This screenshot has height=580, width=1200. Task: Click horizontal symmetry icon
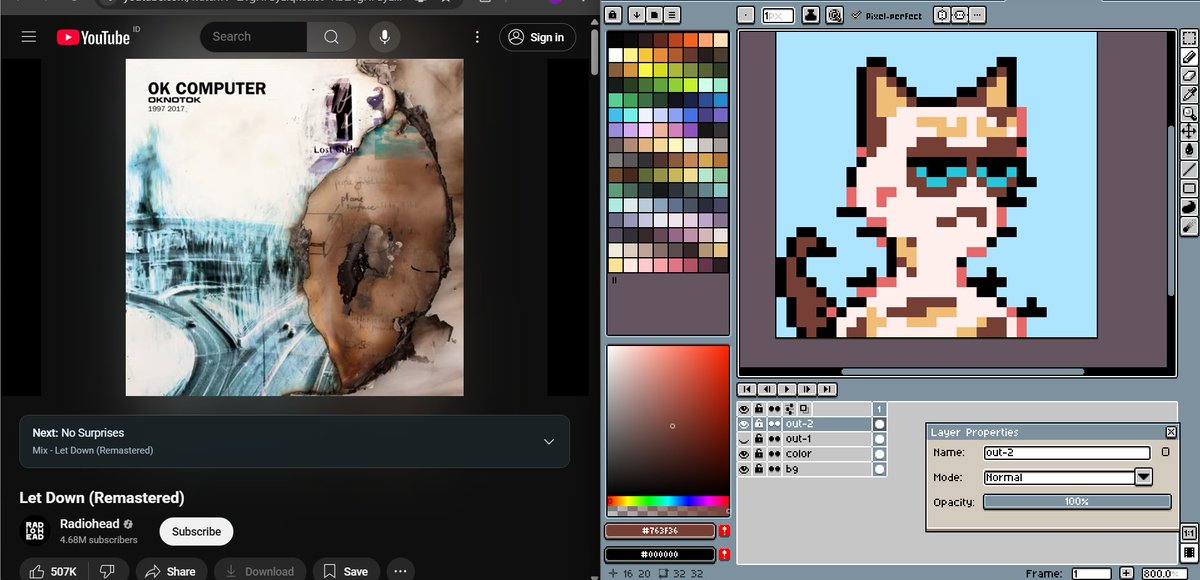(942, 15)
